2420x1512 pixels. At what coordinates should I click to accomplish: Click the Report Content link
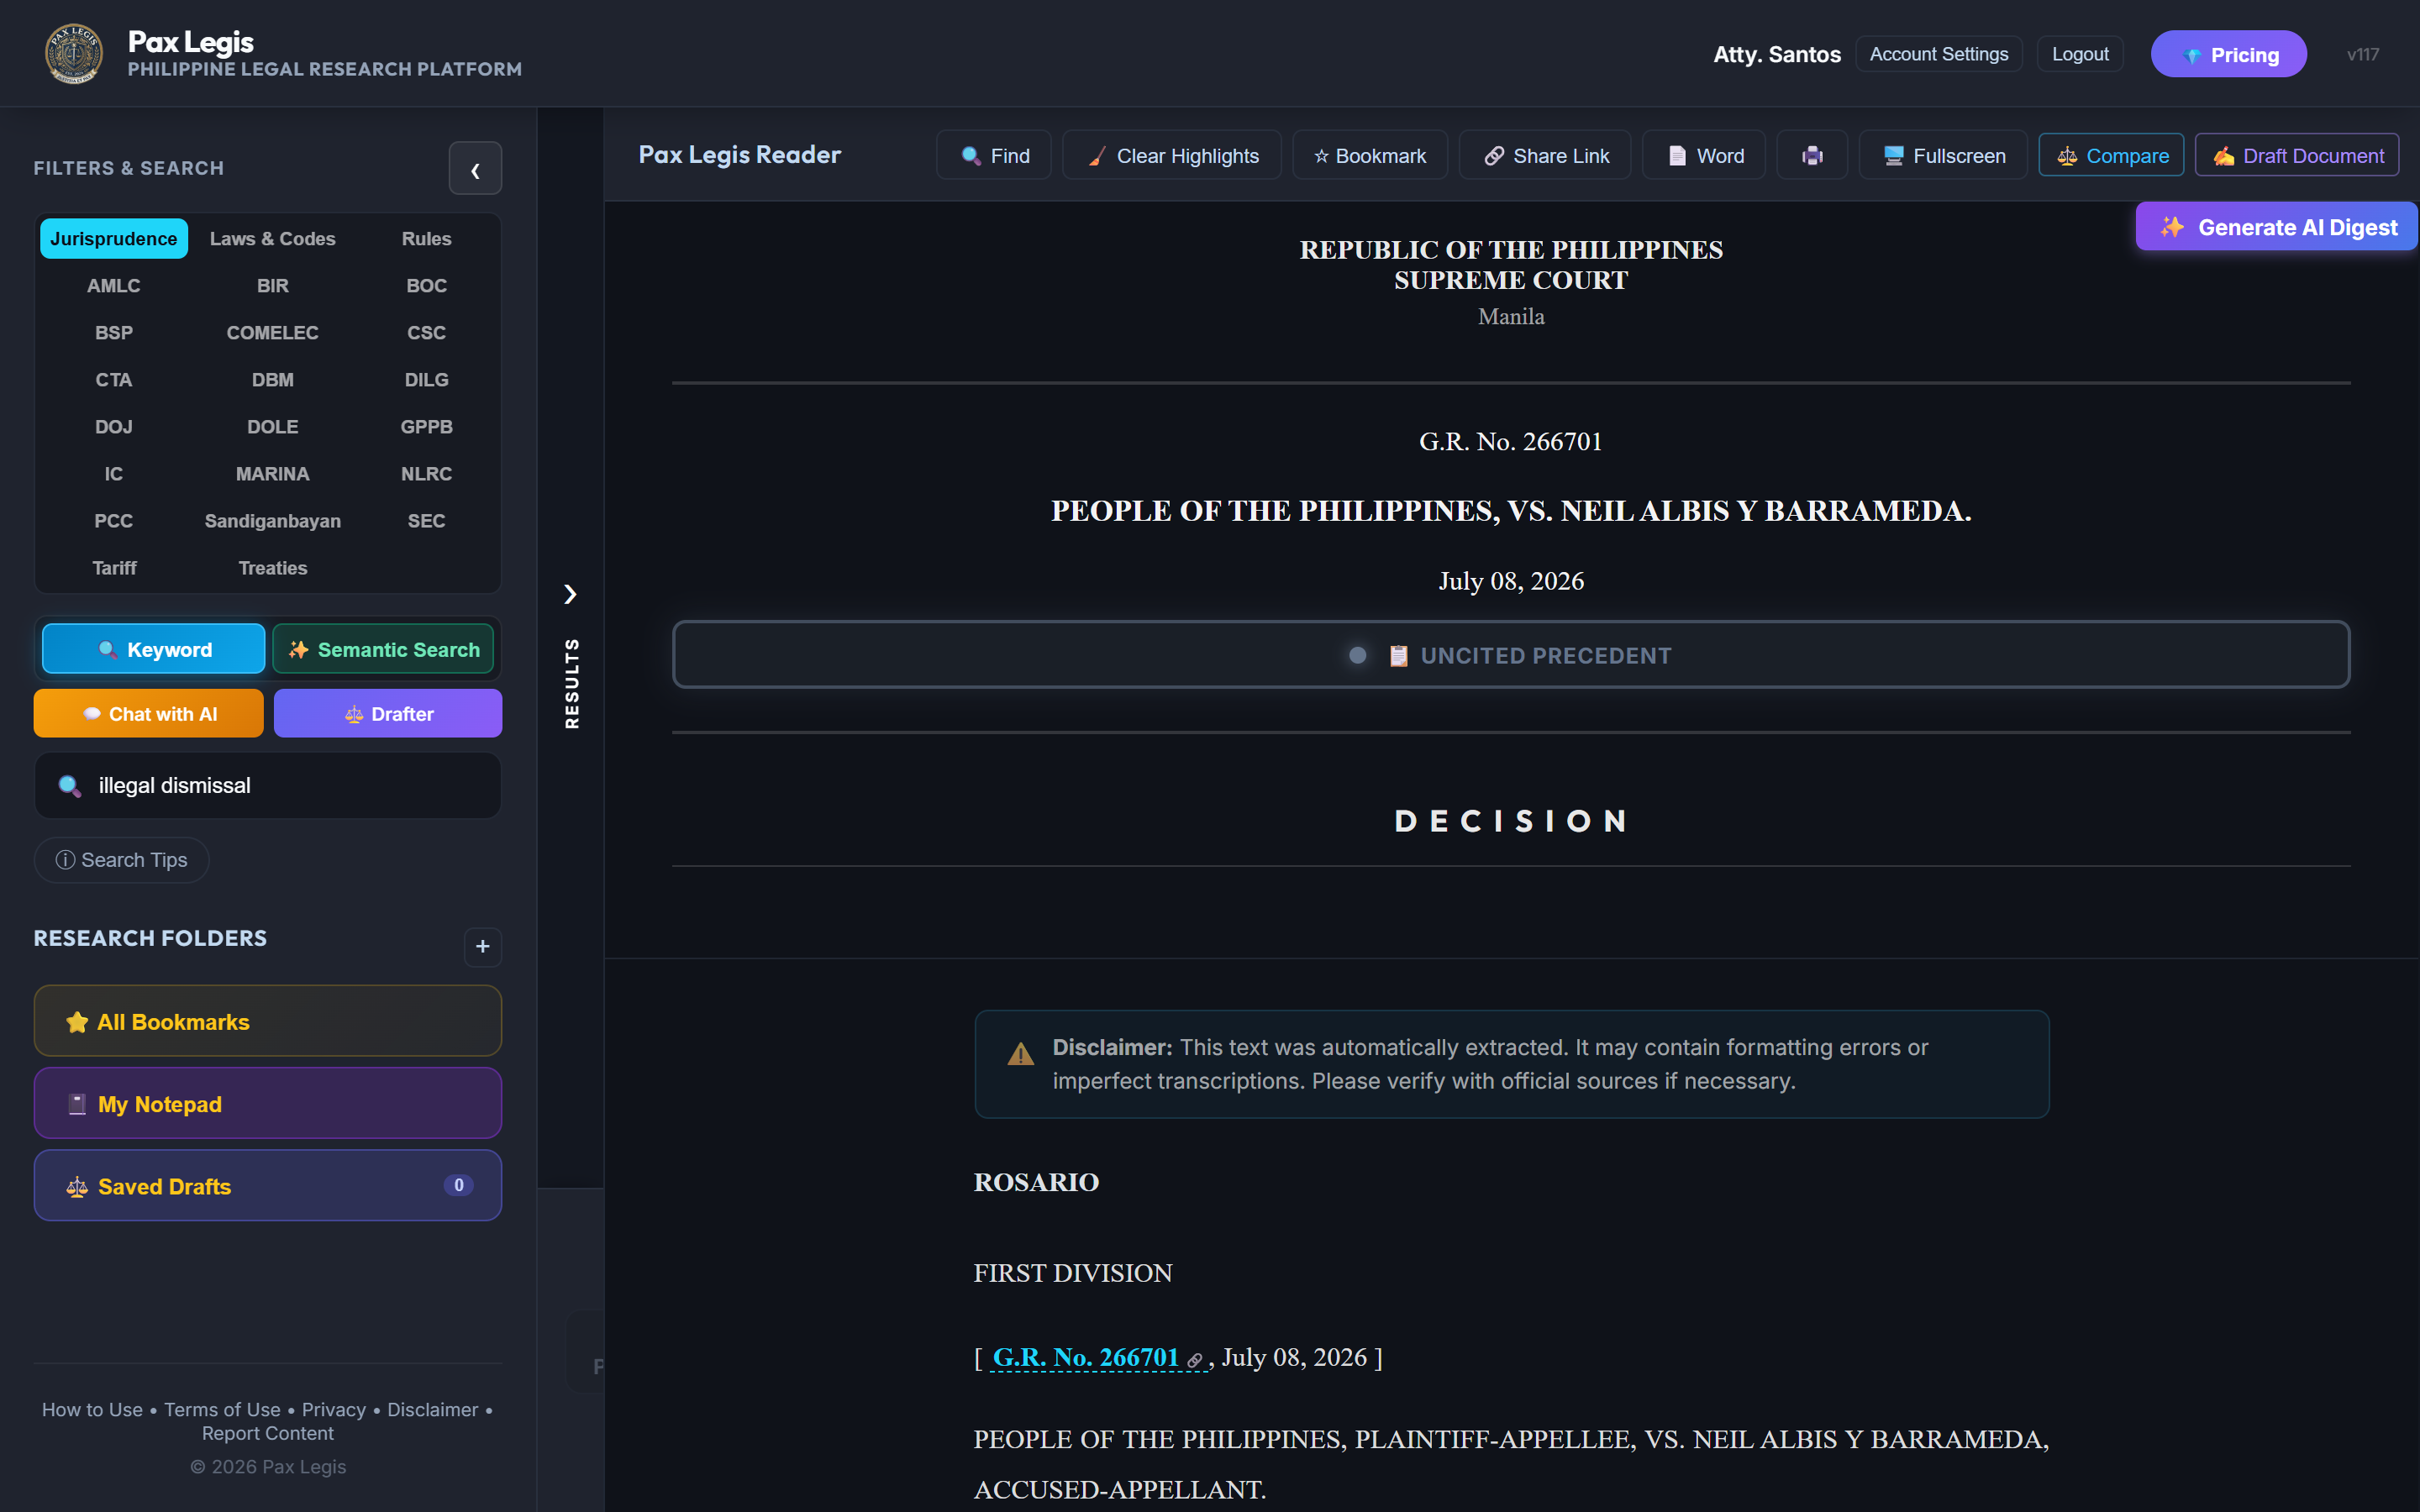coord(268,1433)
